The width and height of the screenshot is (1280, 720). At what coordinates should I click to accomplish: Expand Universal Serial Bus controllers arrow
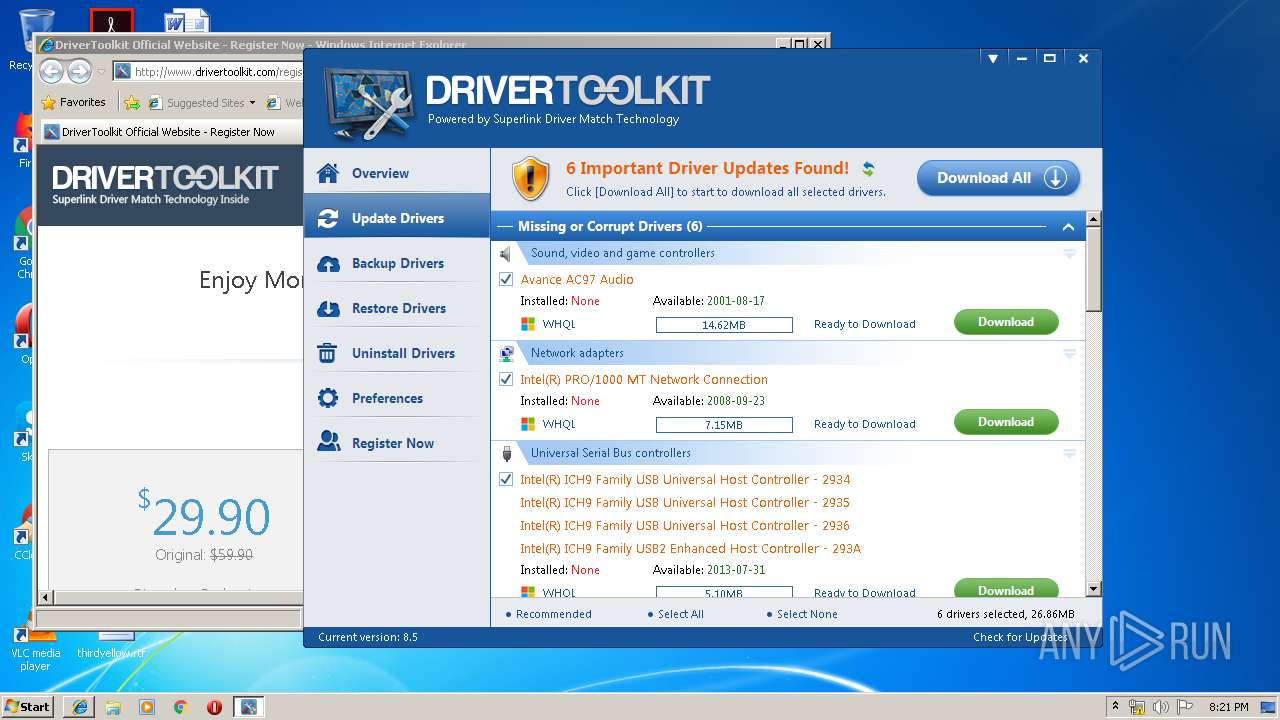tap(1069, 454)
